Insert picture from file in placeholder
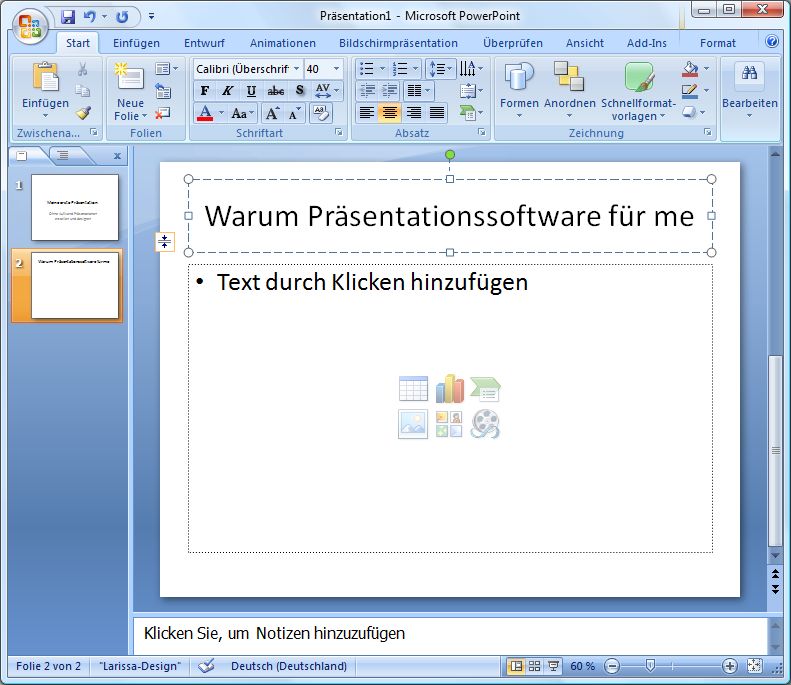The width and height of the screenshot is (791, 685). pyautogui.click(x=413, y=424)
